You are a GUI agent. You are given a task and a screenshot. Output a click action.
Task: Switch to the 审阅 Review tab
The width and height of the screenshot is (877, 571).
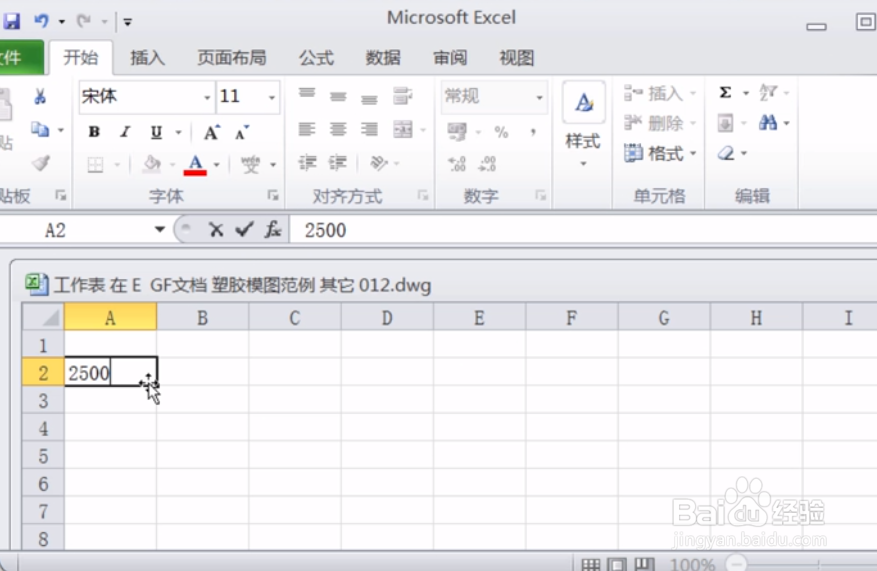pos(450,58)
